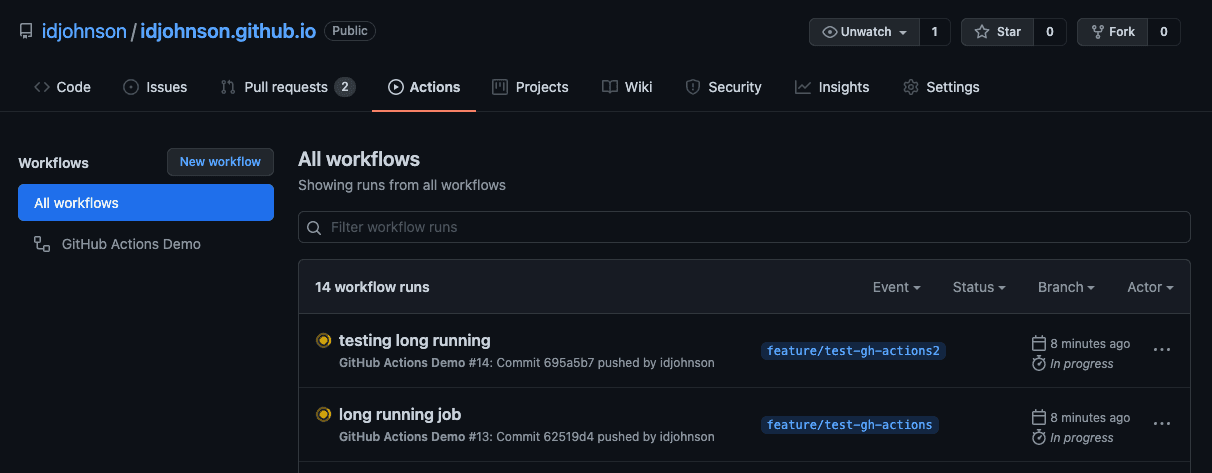
Task: Open the feature/test-gh-actions branch label
Action: click(850, 425)
